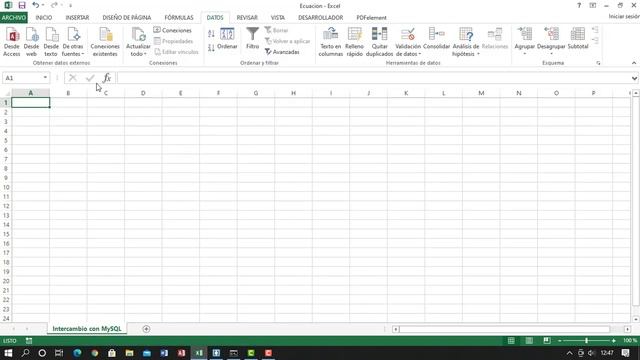Click the zoom slider handle
640x360 pixels.
587,340
